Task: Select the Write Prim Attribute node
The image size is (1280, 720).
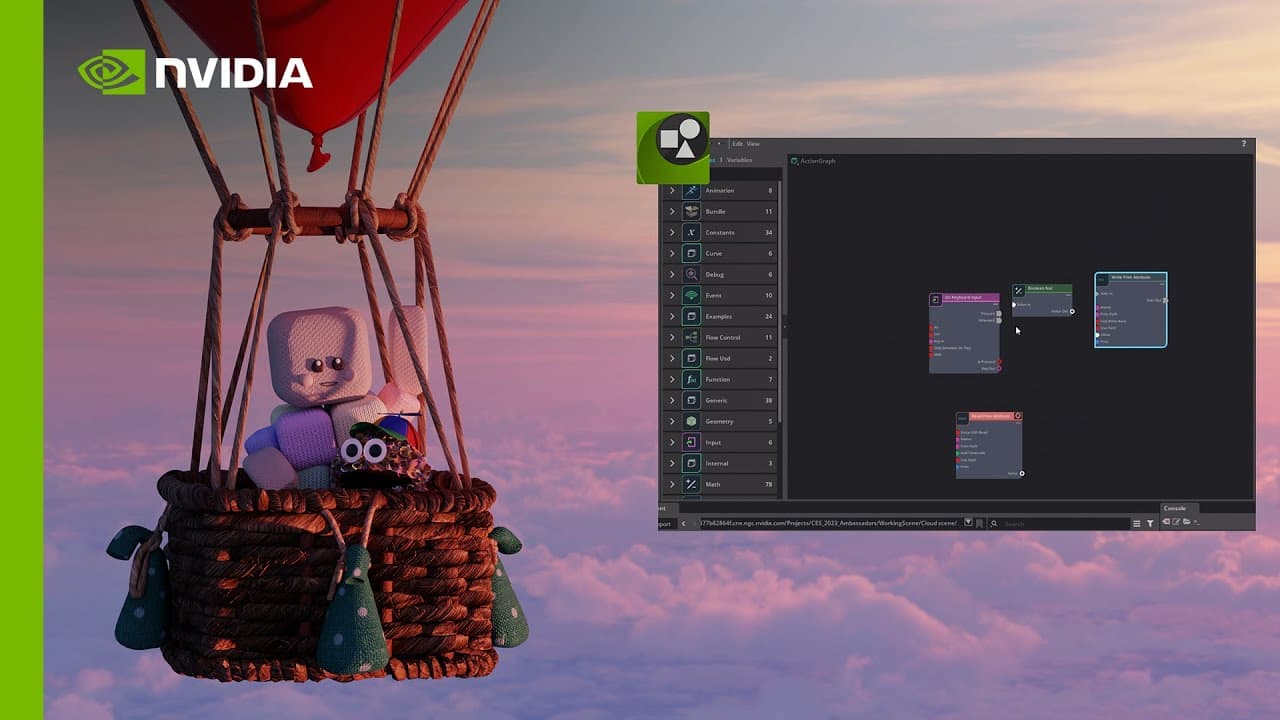Action: (1131, 310)
